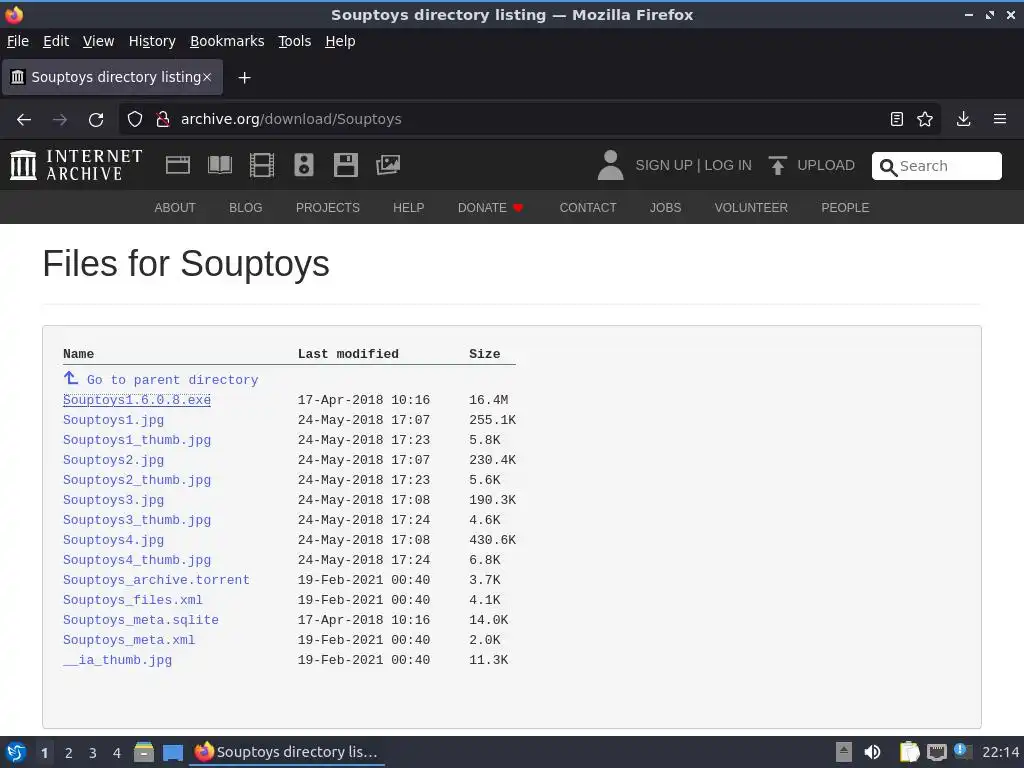
Task: Open Souptoys2.jpg file link
Action: click(114, 460)
